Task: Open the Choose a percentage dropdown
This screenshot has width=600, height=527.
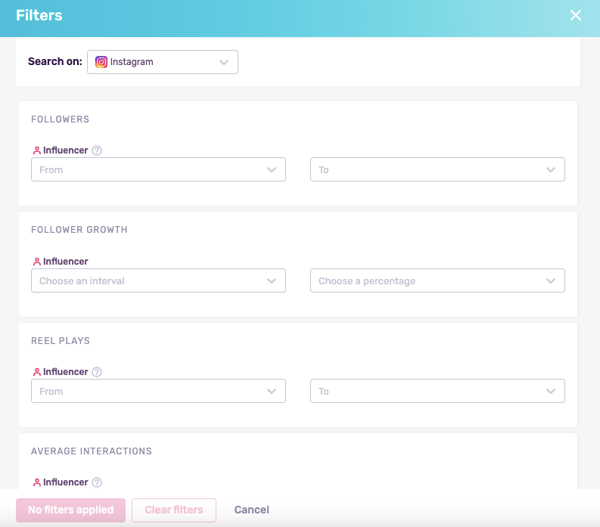Action: tap(437, 281)
